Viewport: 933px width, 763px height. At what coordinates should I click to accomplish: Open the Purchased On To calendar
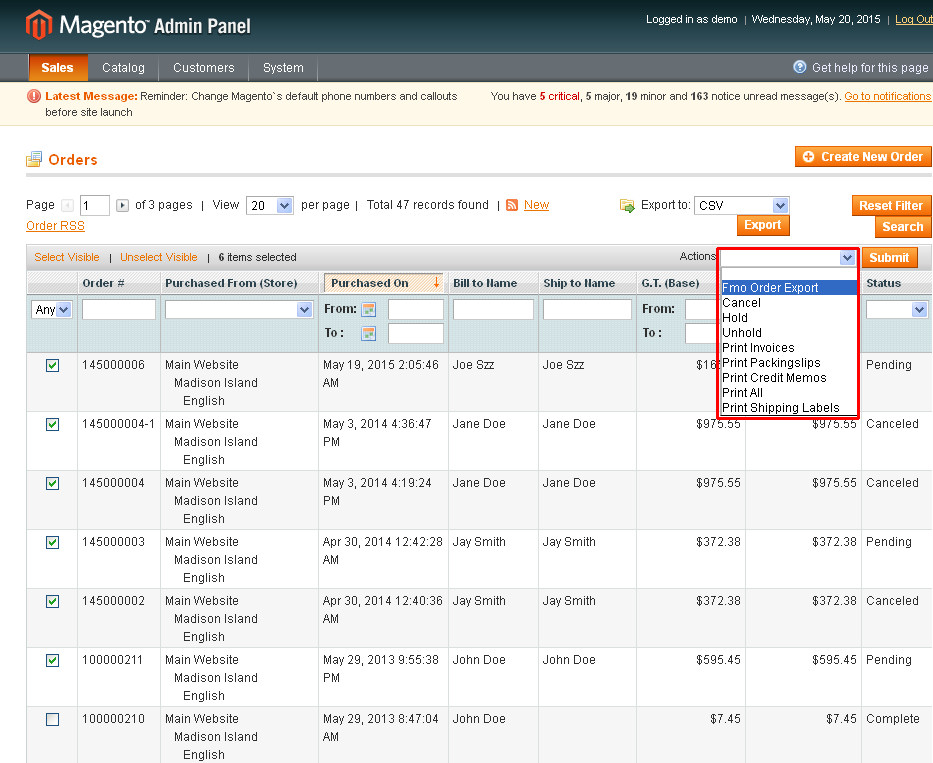(369, 333)
